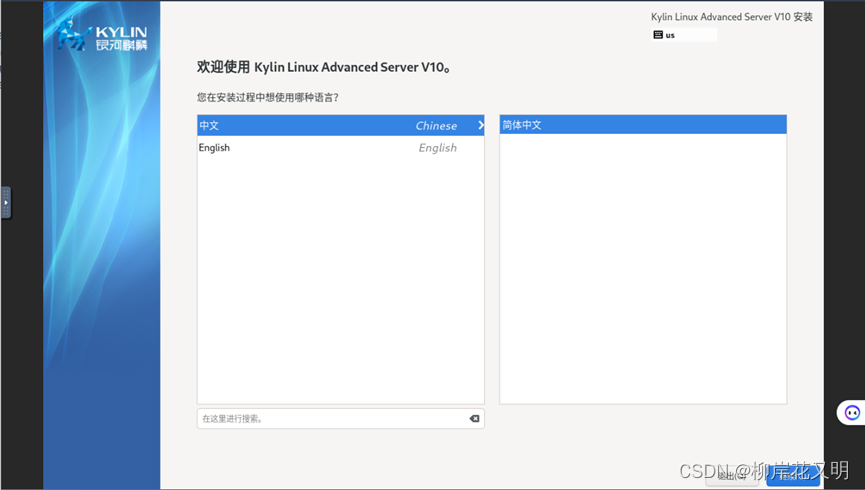
Task: Click the 退出 quit button
Action: pos(732,476)
